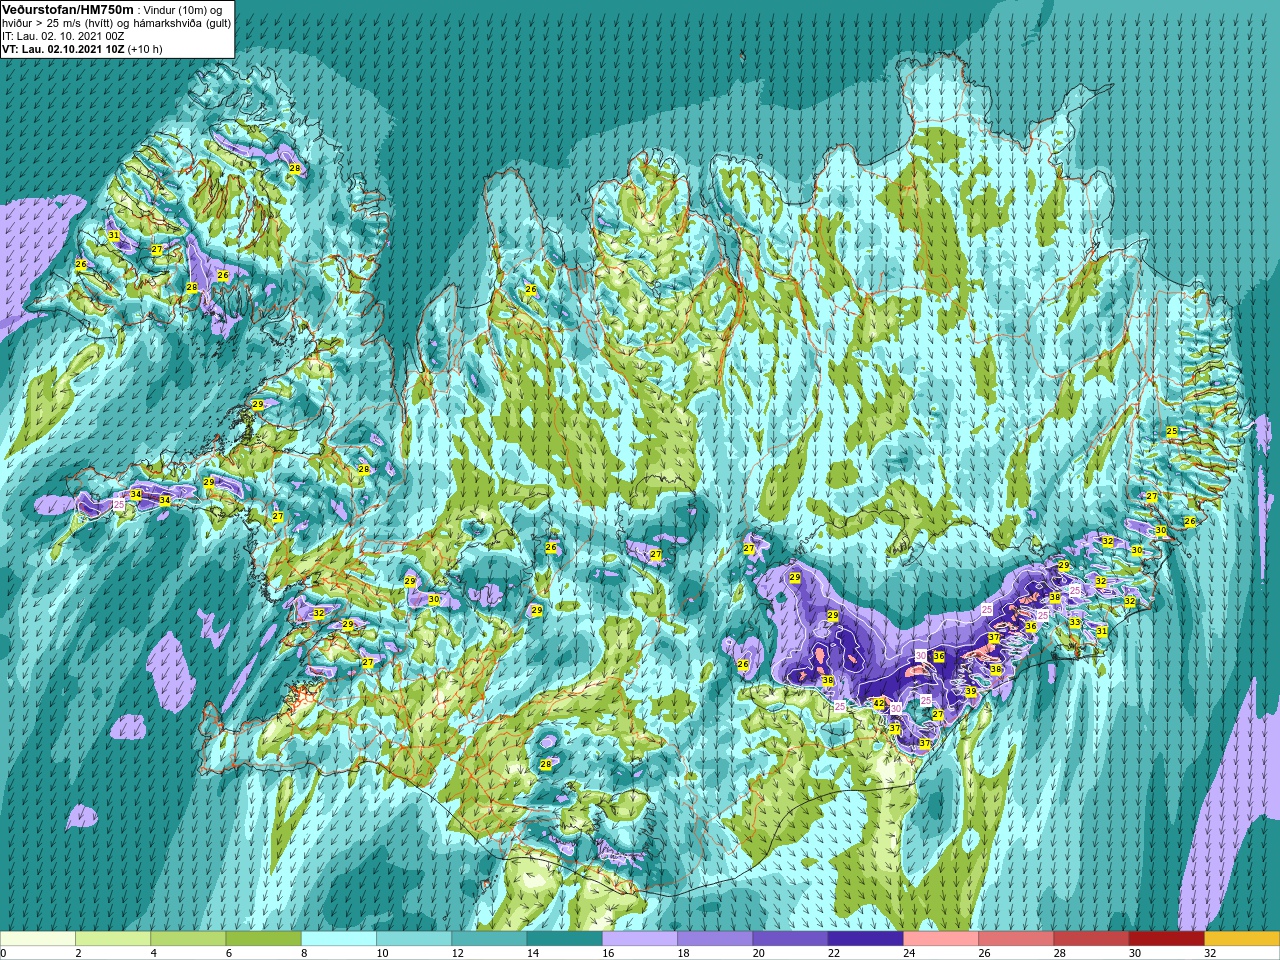Click the 30–32 m/s dark red legend swatch
The image size is (1280, 960).
[1166, 939]
